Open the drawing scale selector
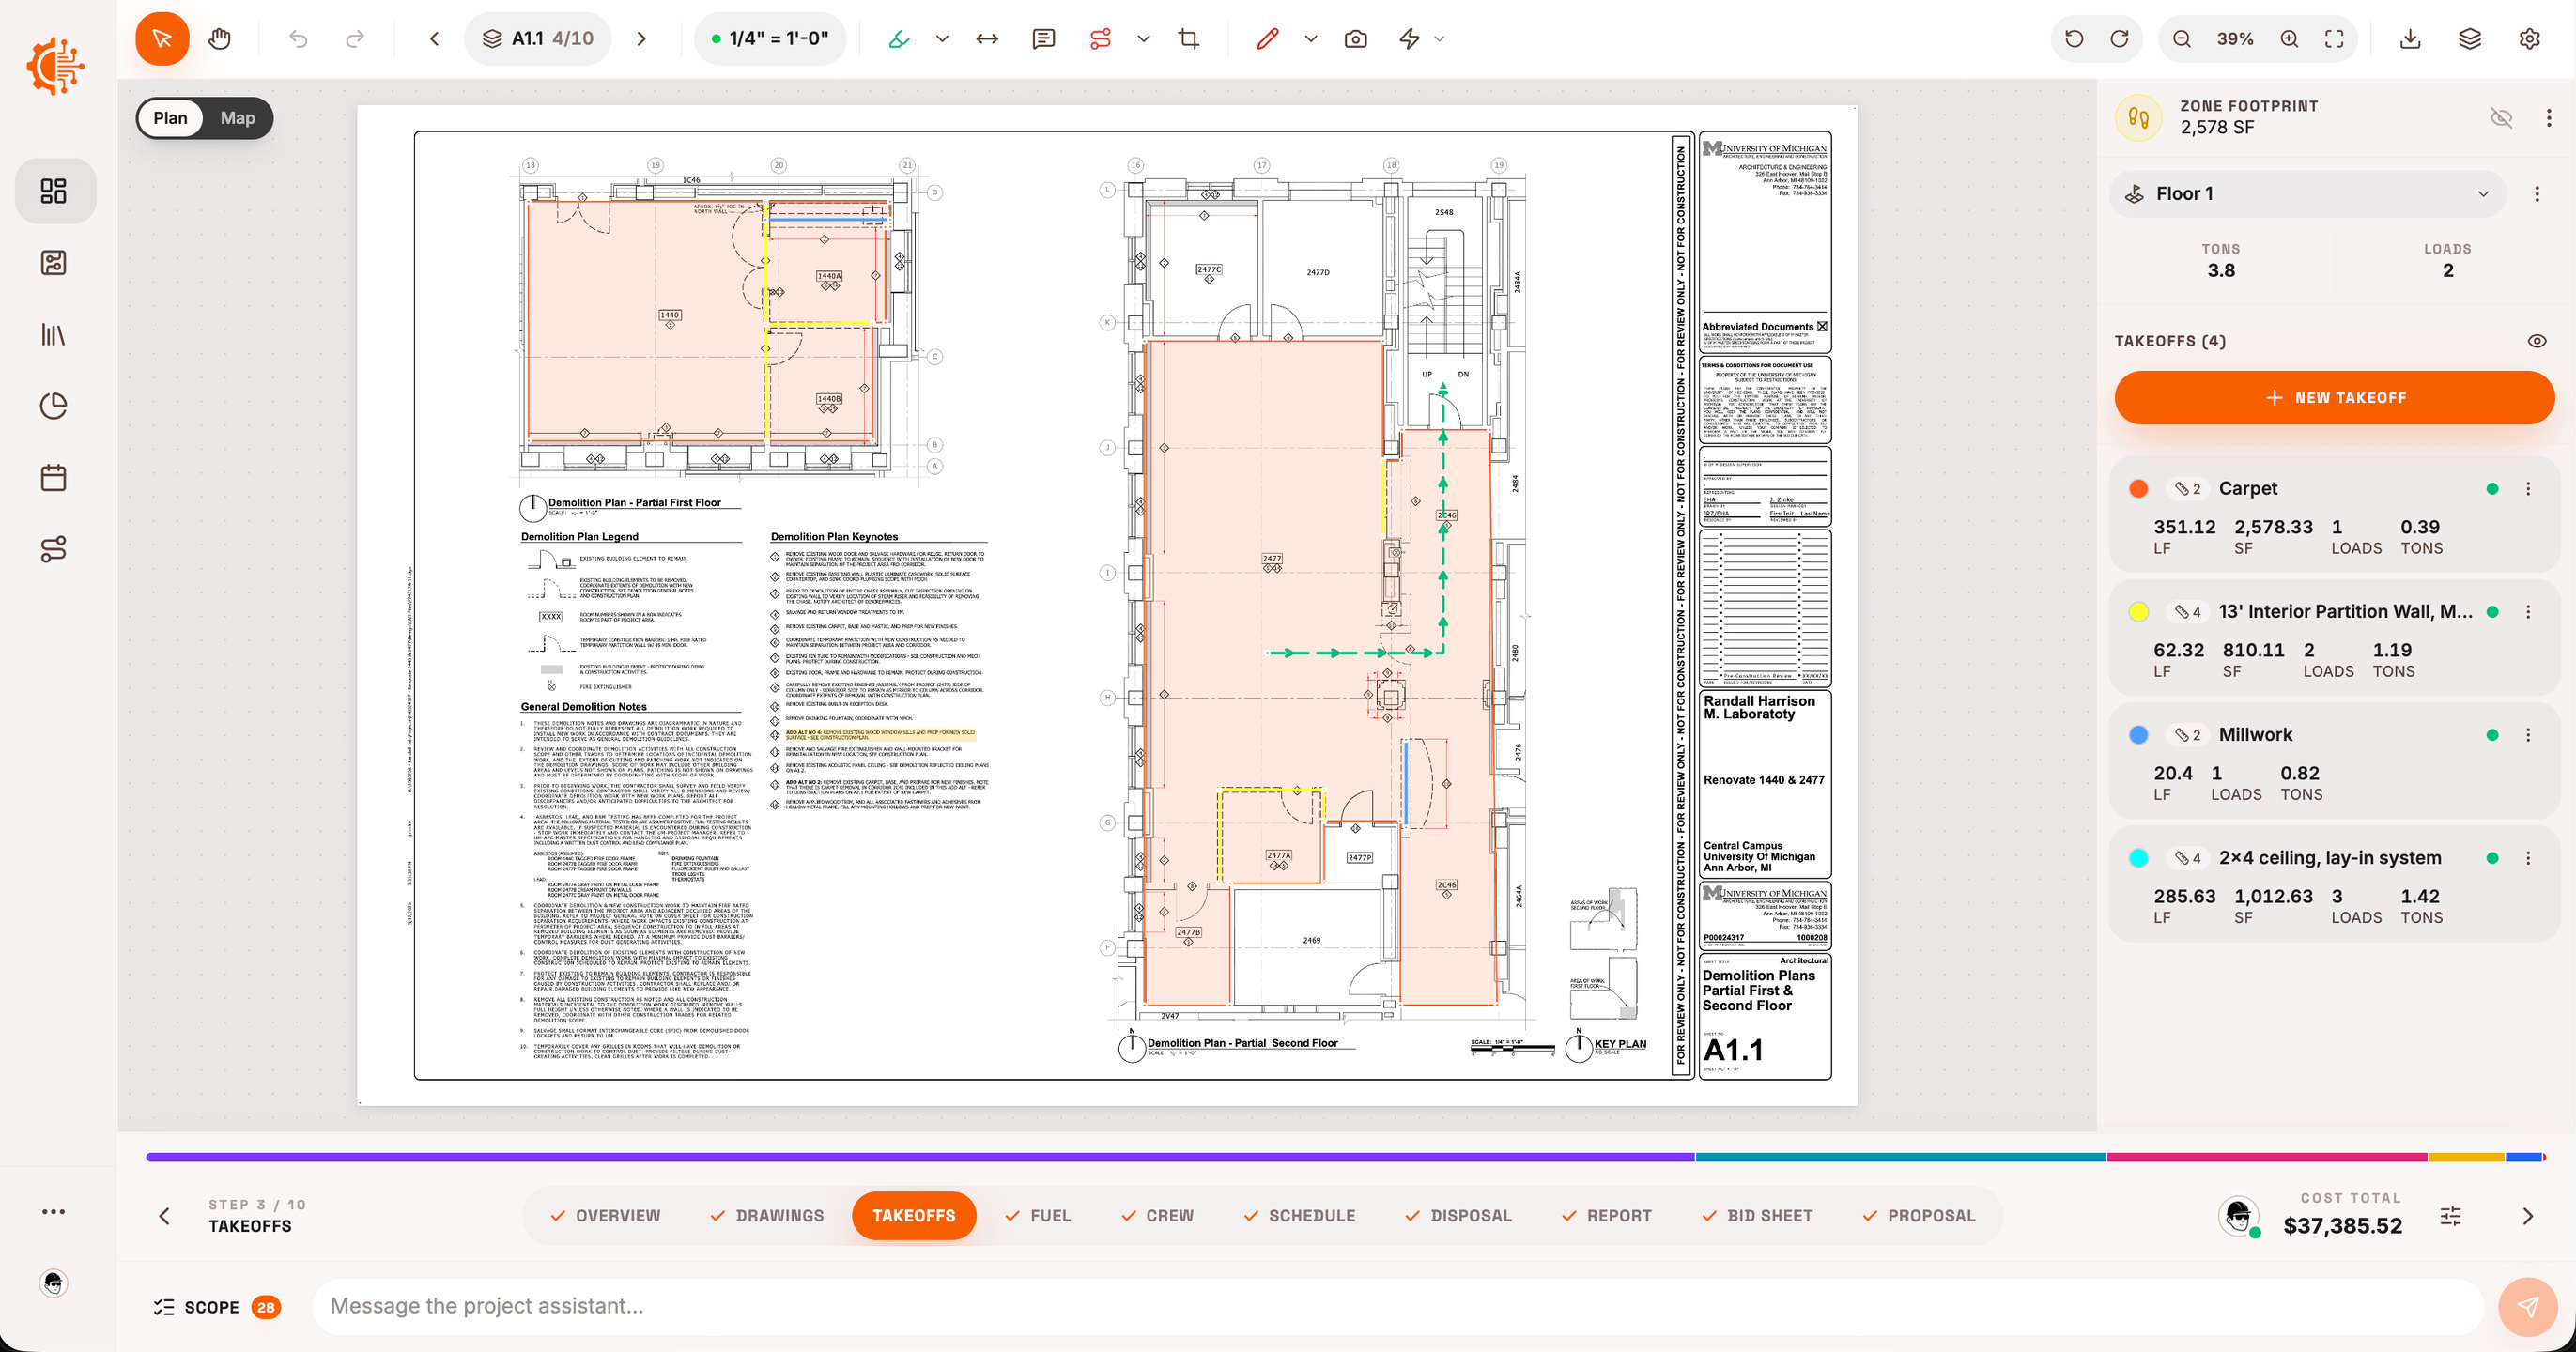Viewport: 2576px width, 1352px height. [770, 39]
